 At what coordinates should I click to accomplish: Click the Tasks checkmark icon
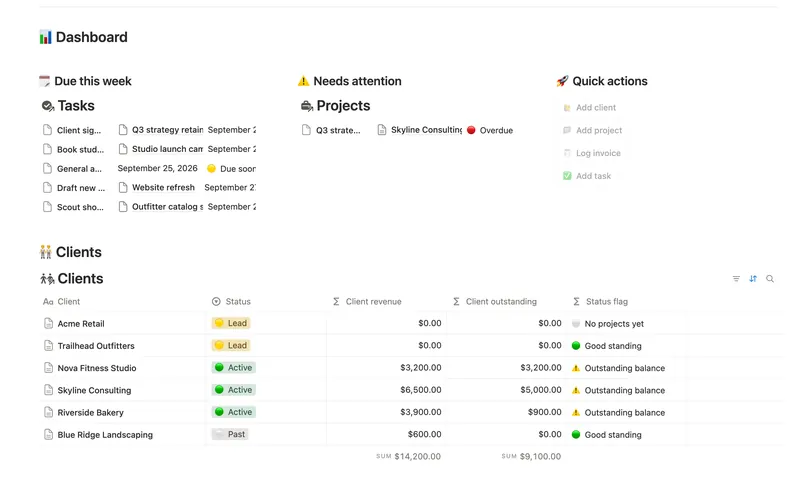click(47, 106)
